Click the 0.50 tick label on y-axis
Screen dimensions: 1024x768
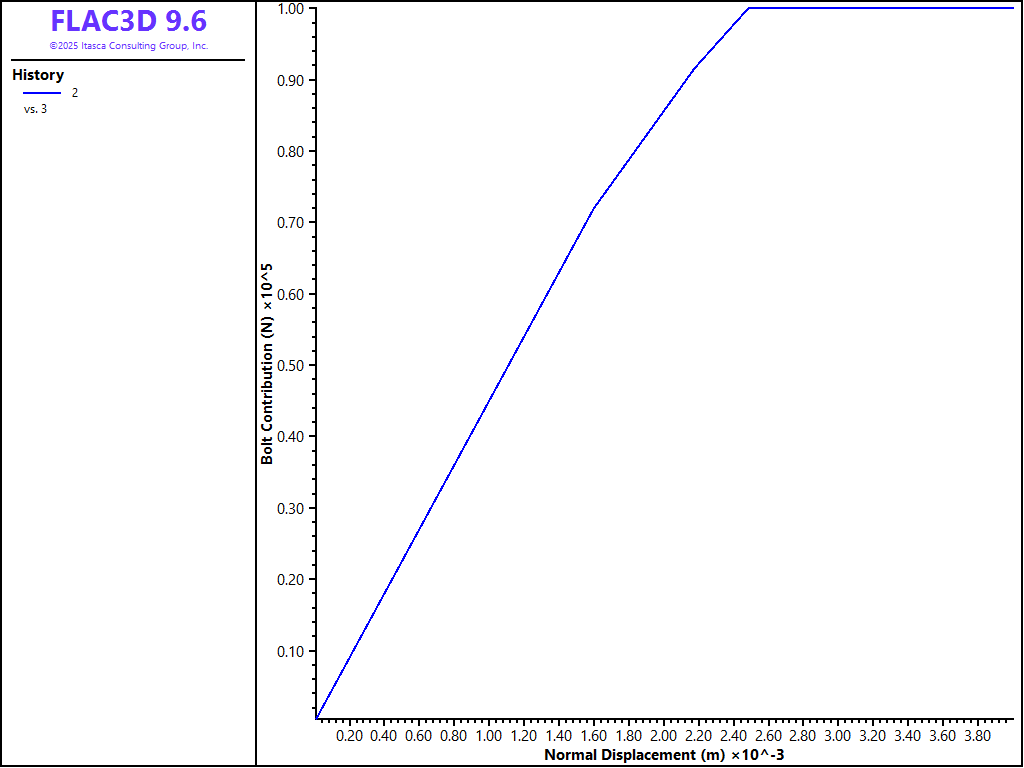click(x=289, y=365)
